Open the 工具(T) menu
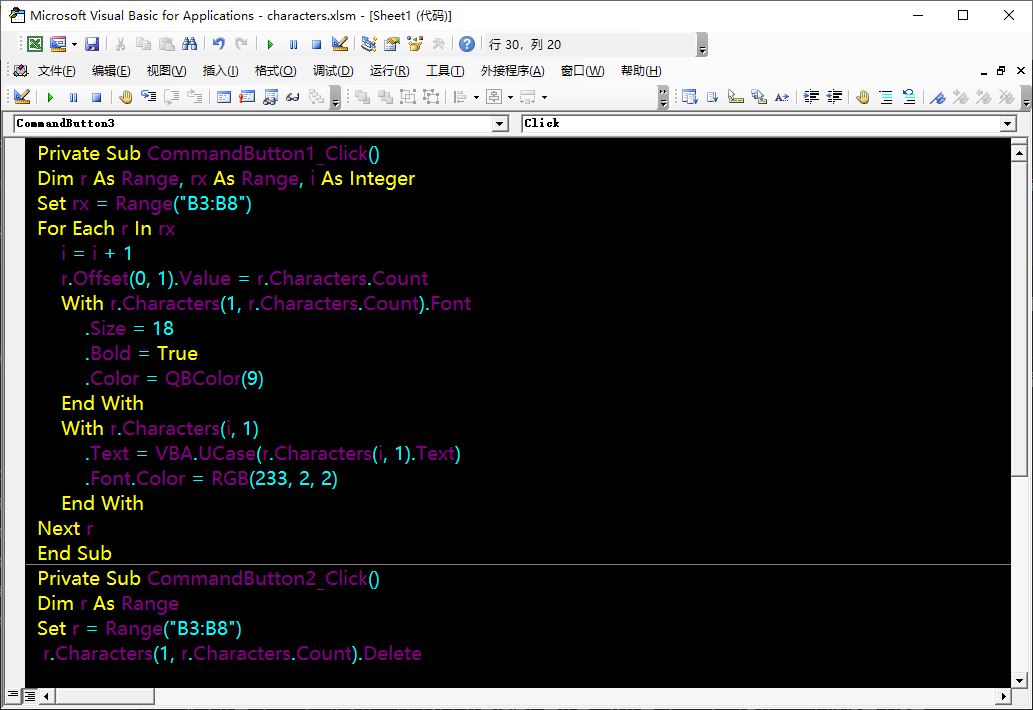Image resolution: width=1033 pixels, height=710 pixels. [445, 70]
